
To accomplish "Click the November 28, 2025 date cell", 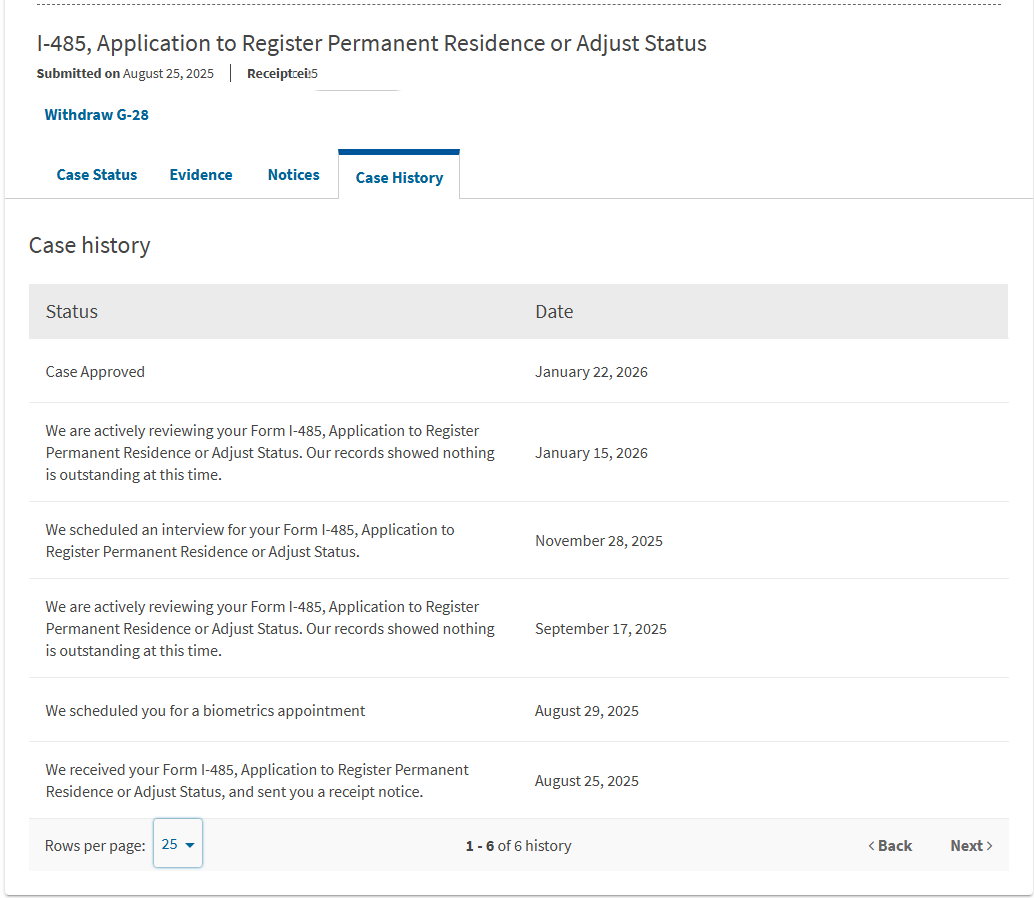I will 599,541.
